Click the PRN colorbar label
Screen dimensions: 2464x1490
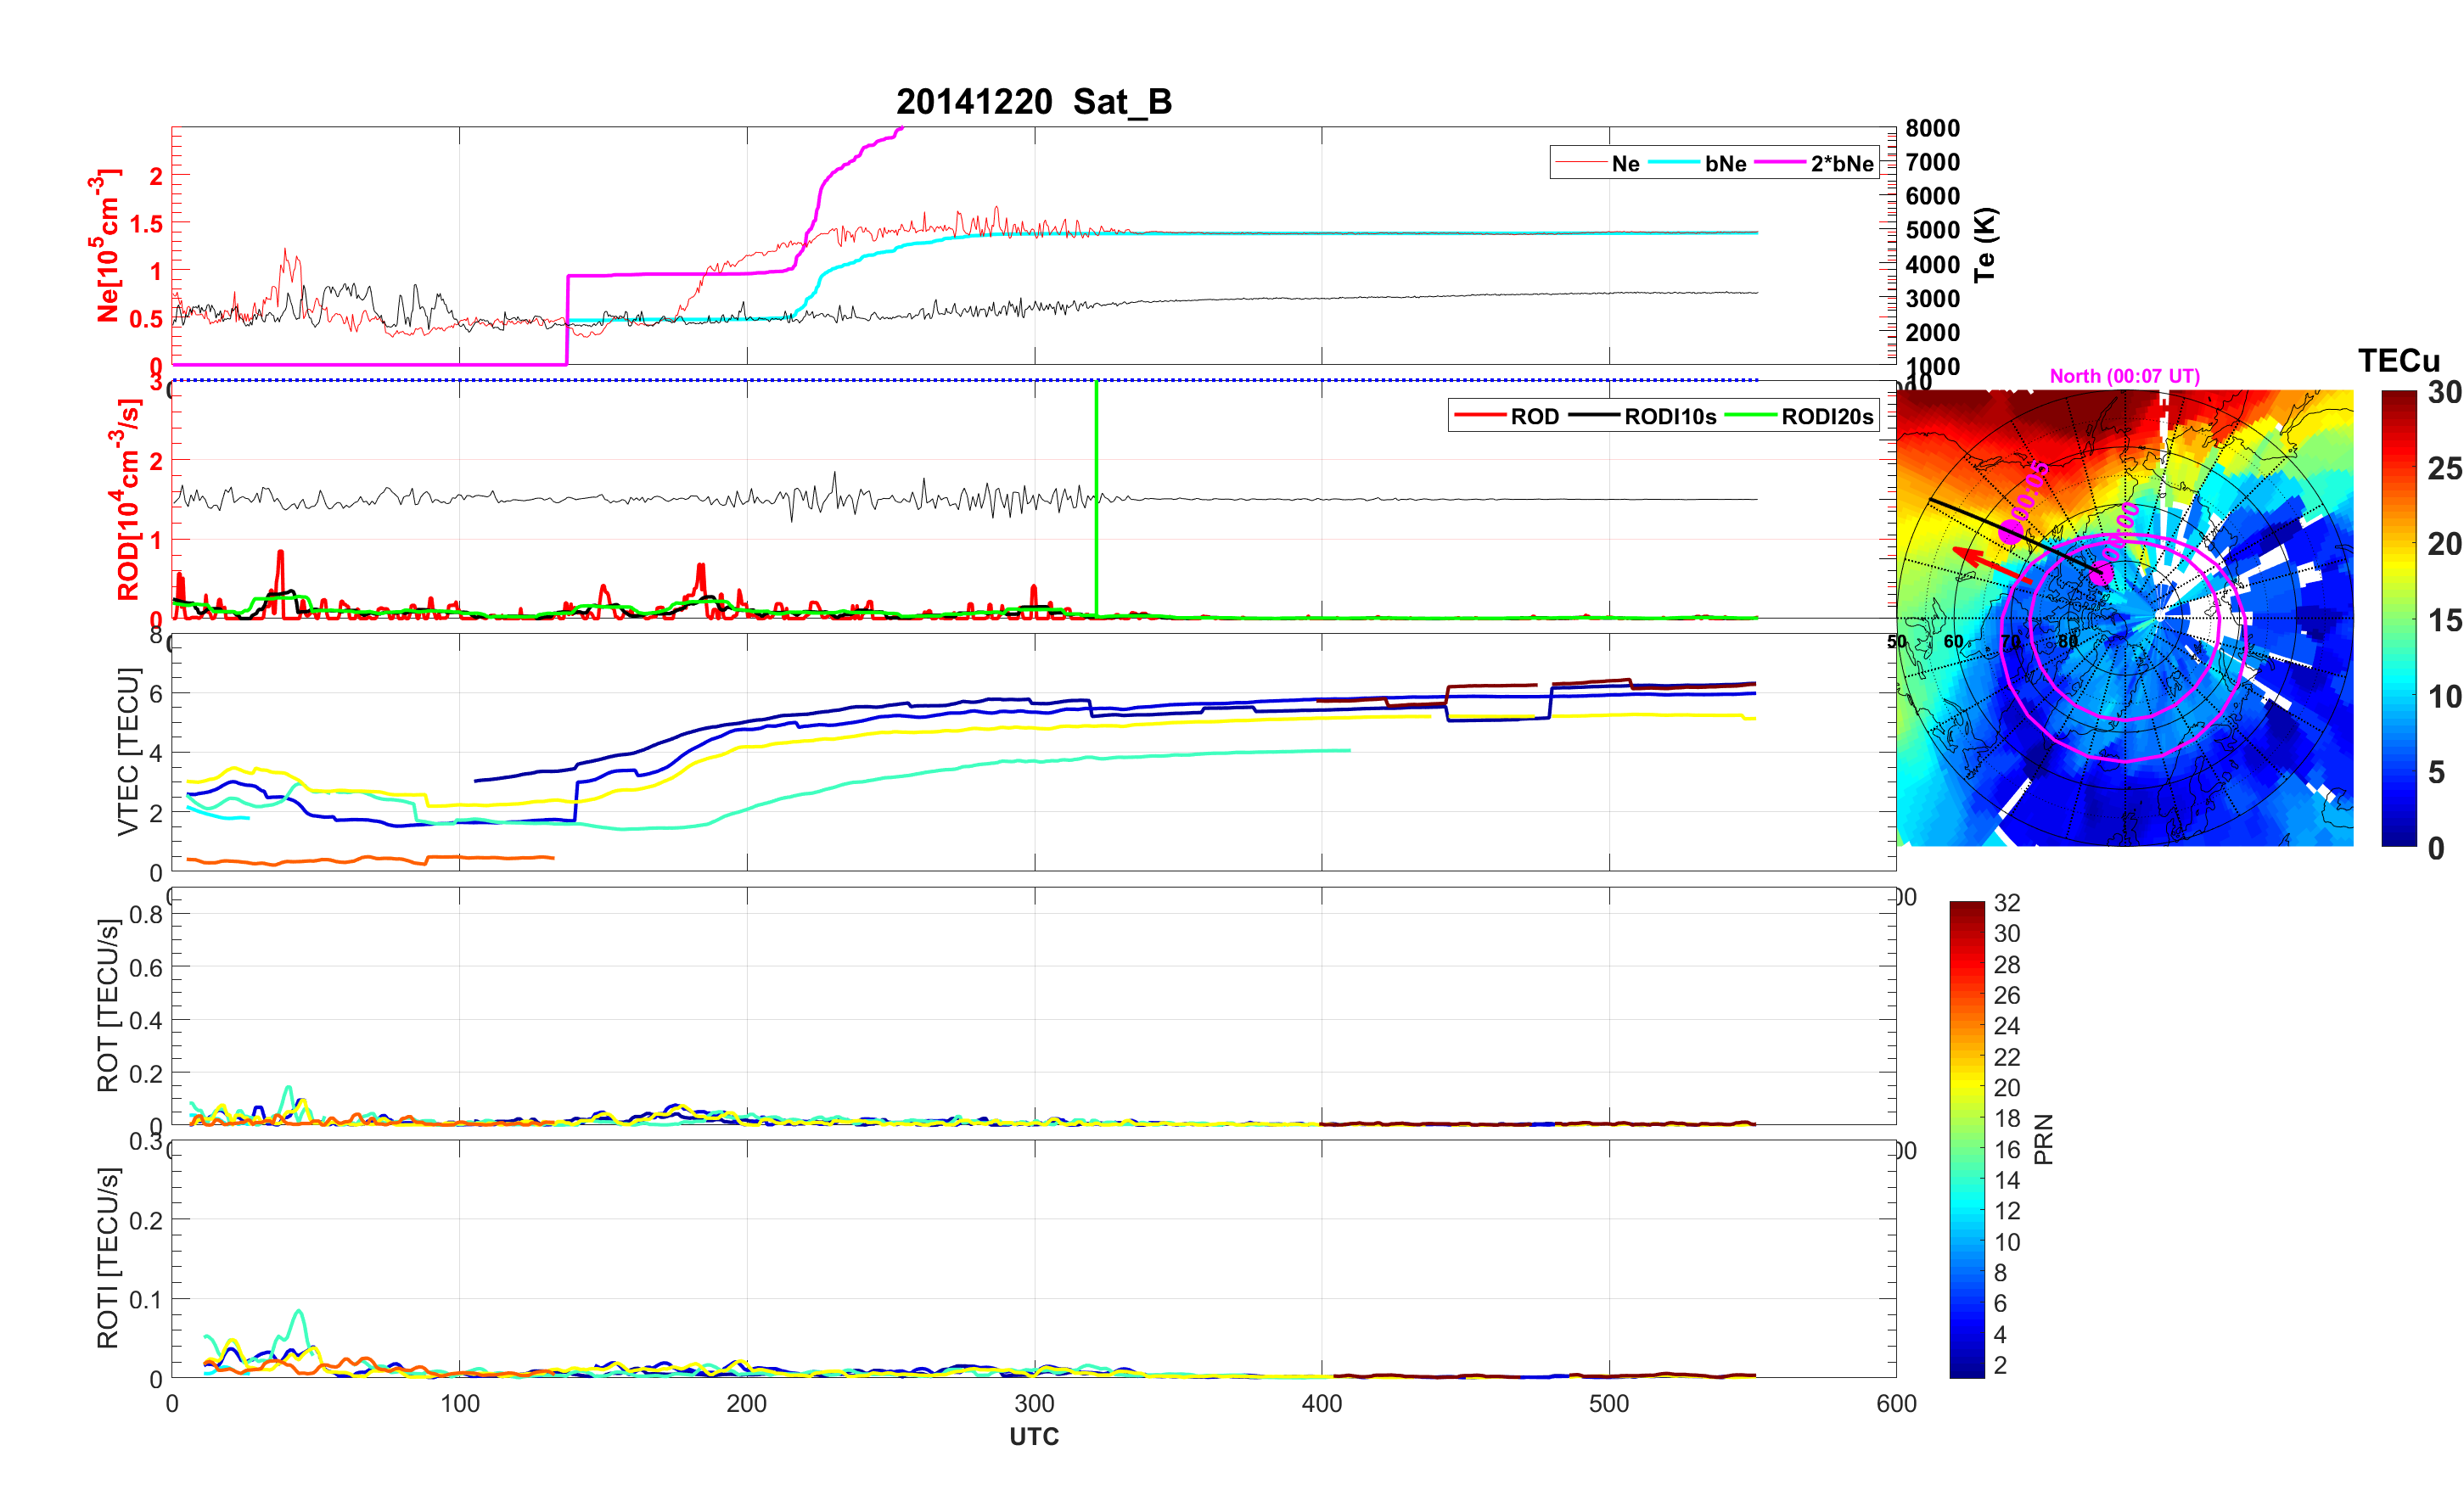click(2043, 1139)
